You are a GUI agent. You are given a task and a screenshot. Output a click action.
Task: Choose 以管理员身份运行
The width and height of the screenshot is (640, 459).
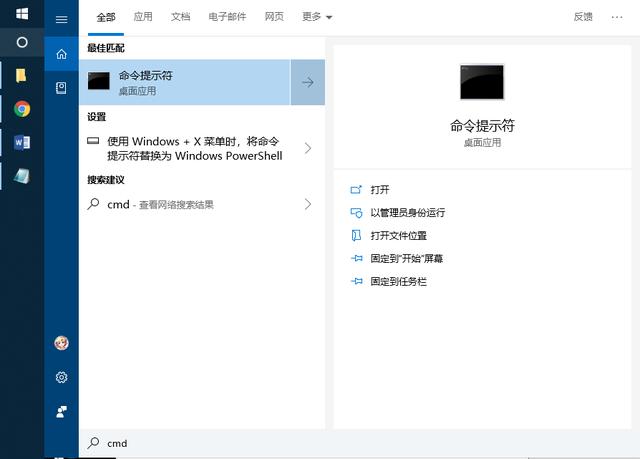tap(408, 213)
